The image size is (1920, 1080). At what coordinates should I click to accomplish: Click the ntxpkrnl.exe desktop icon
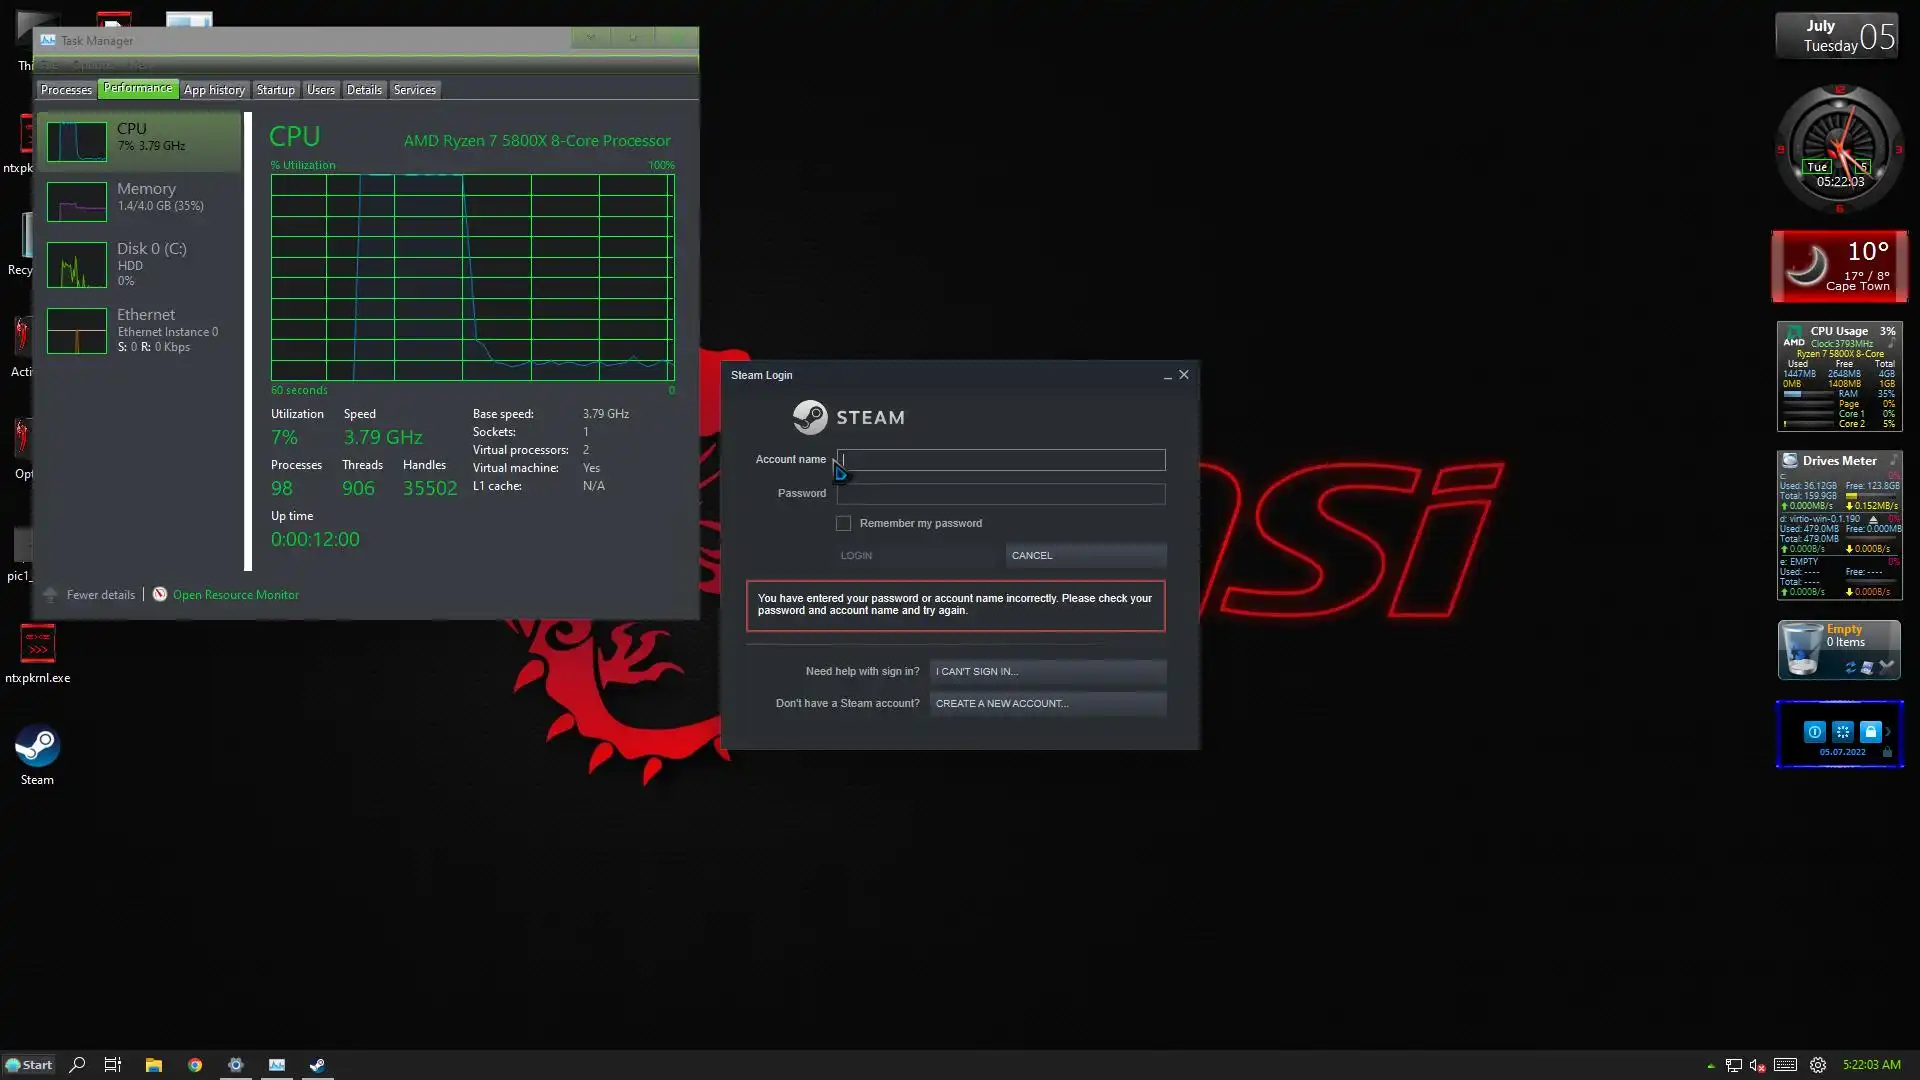(37, 645)
